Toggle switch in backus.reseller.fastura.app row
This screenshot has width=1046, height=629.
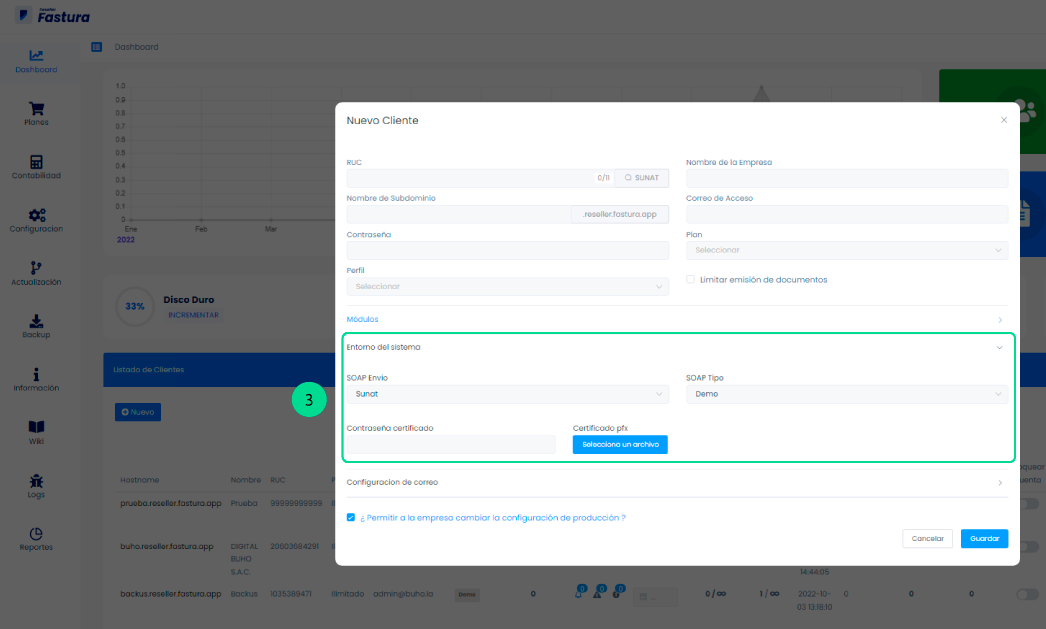point(1026,594)
